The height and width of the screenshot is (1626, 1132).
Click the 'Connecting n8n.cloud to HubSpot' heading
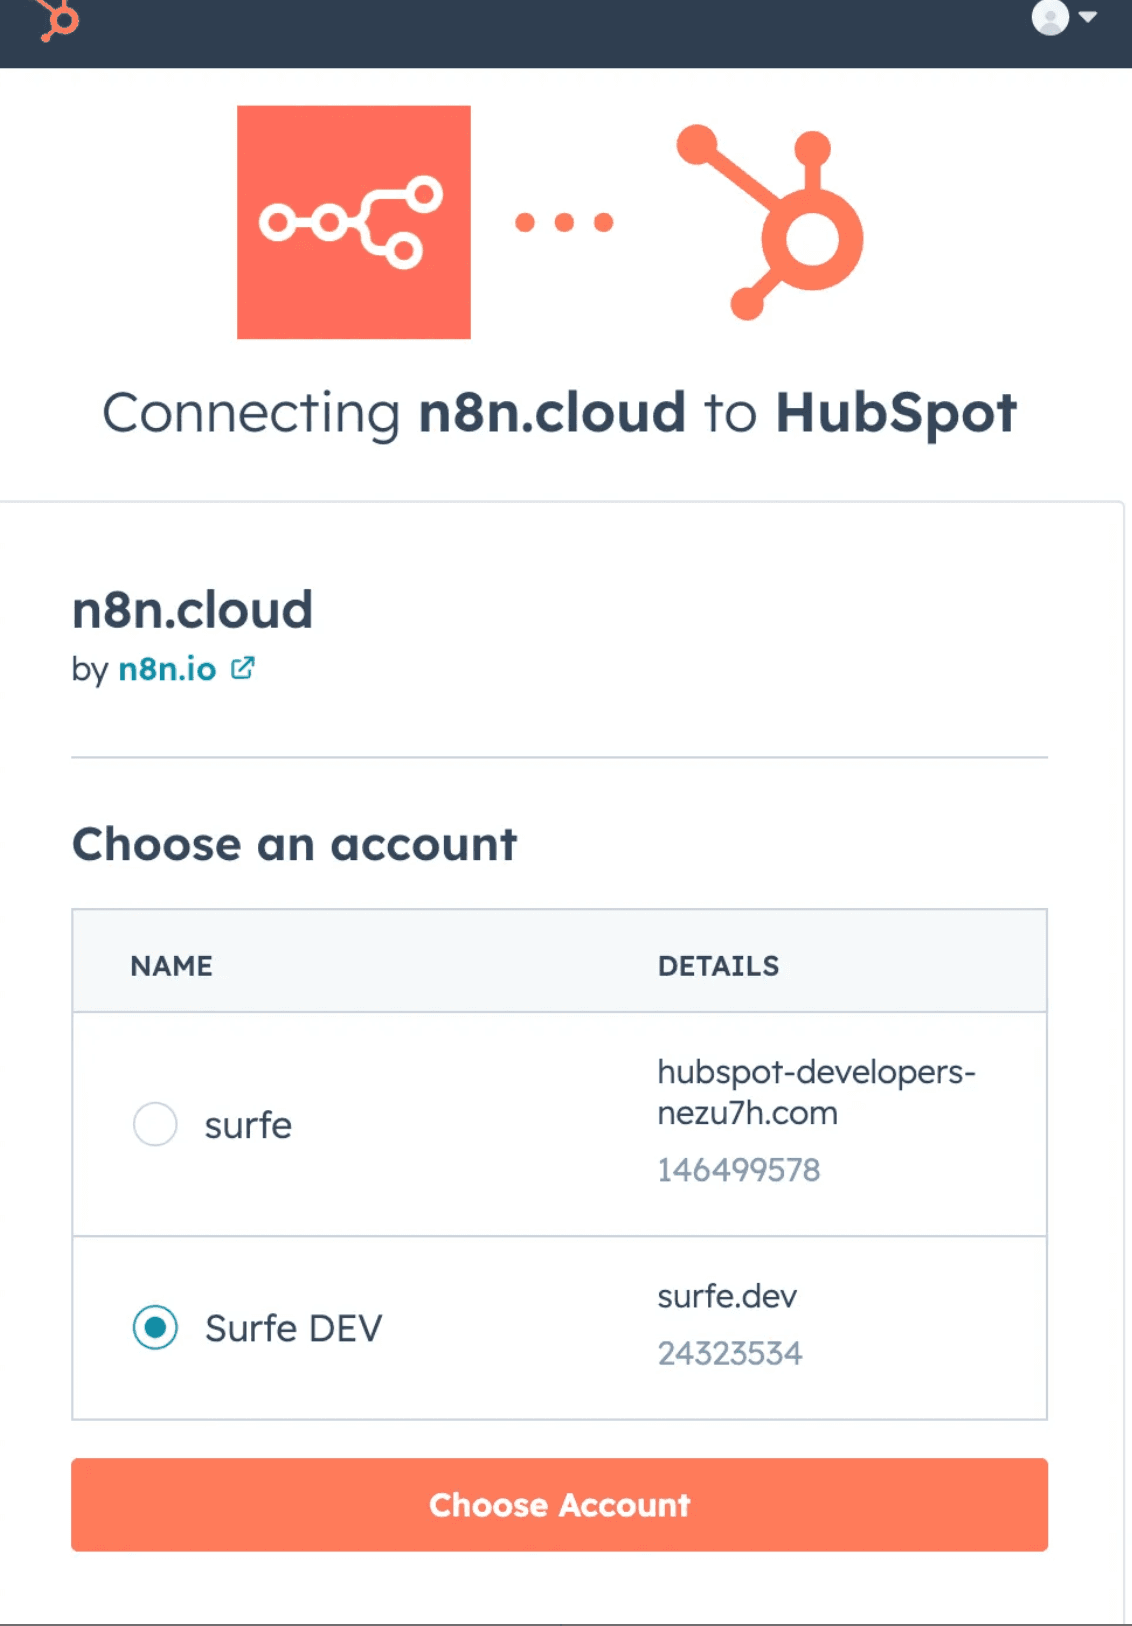[x=560, y=413]
